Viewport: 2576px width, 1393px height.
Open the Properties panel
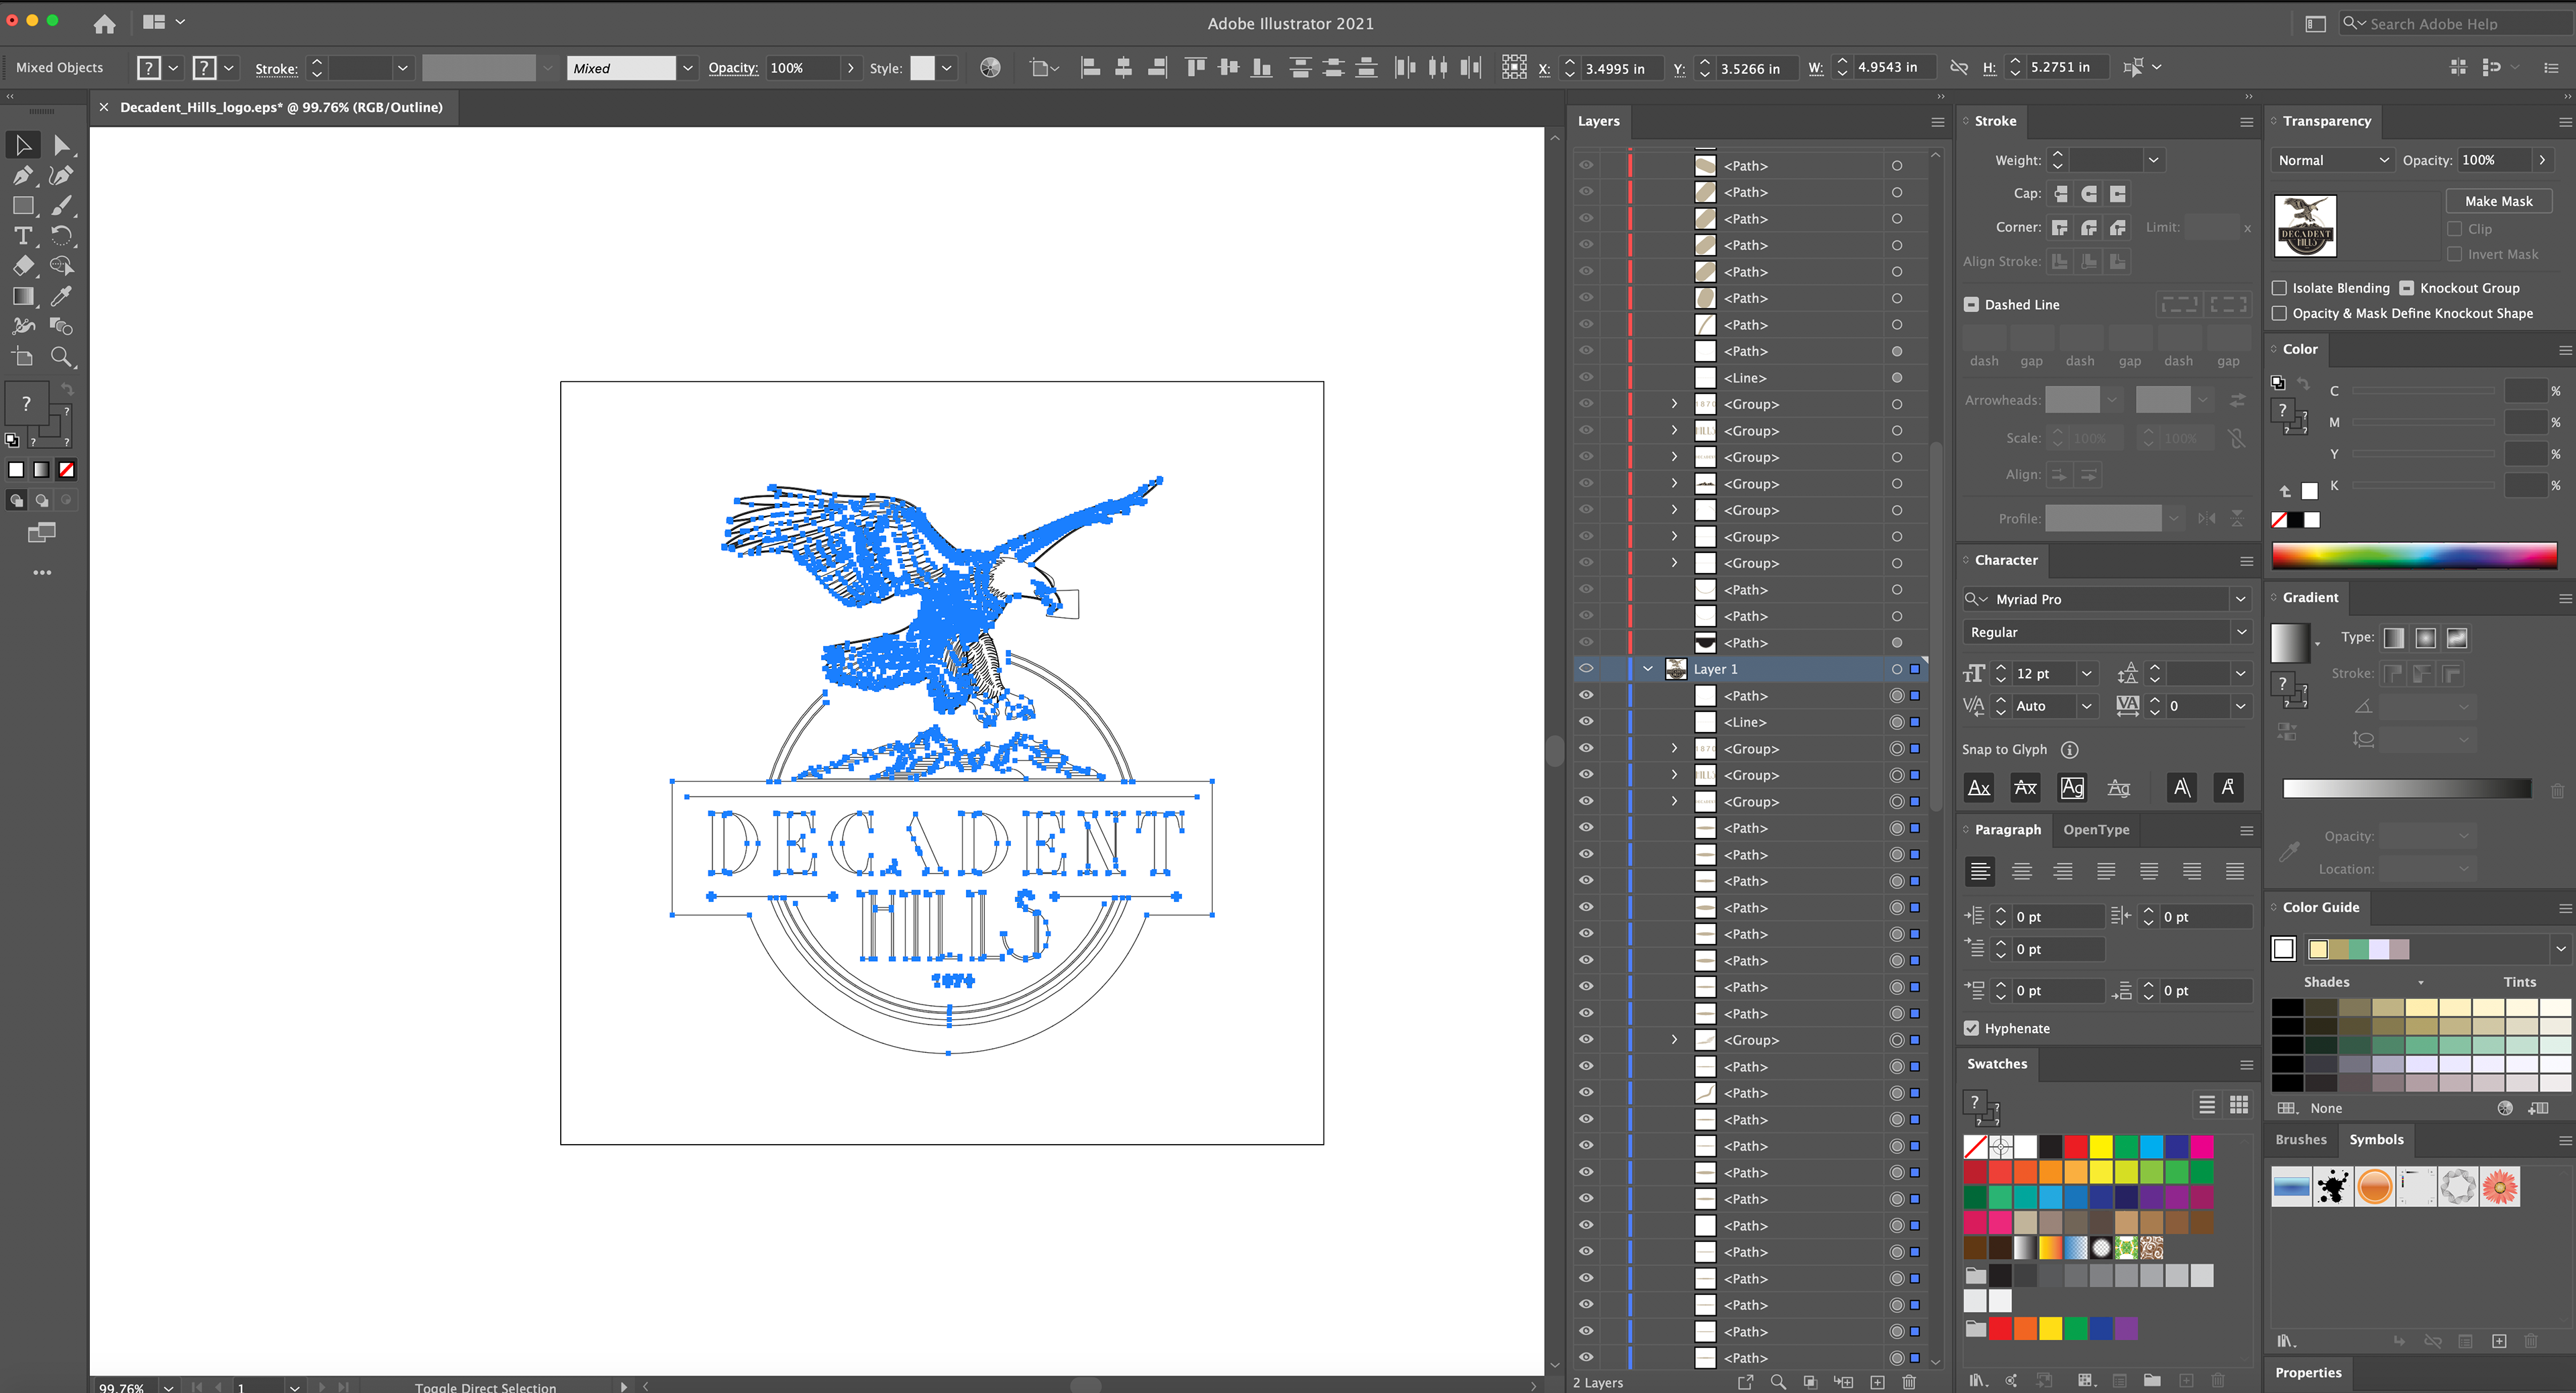(x=2308, y=1372)
